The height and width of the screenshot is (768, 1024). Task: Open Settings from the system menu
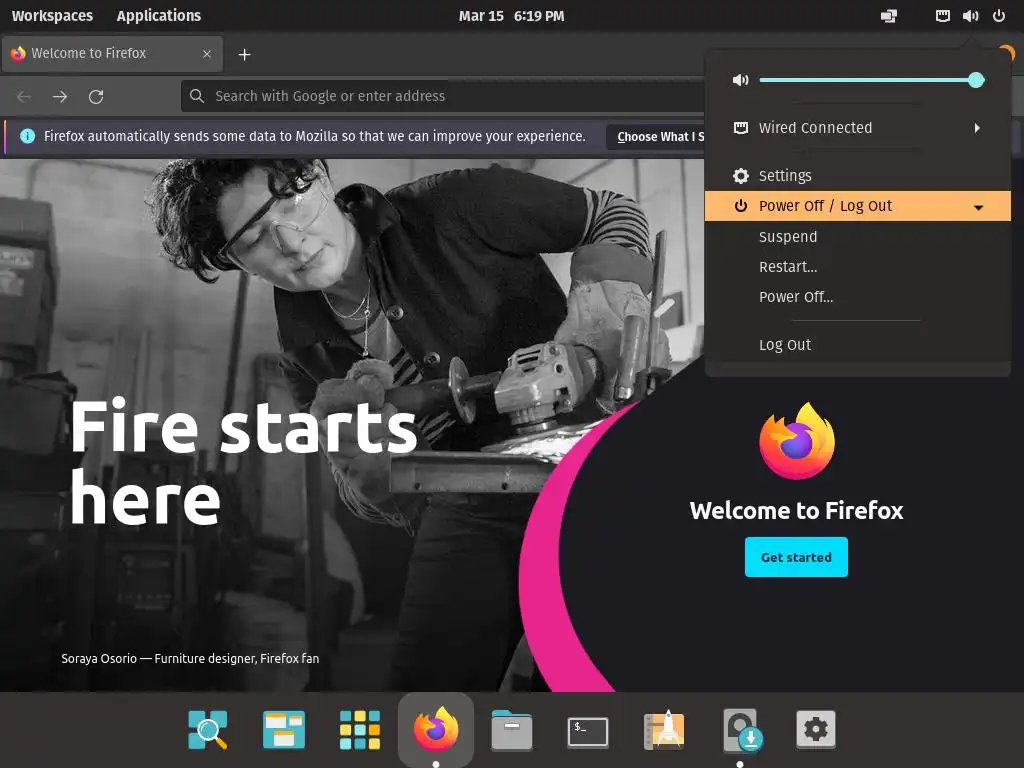(x=857, y=176)
